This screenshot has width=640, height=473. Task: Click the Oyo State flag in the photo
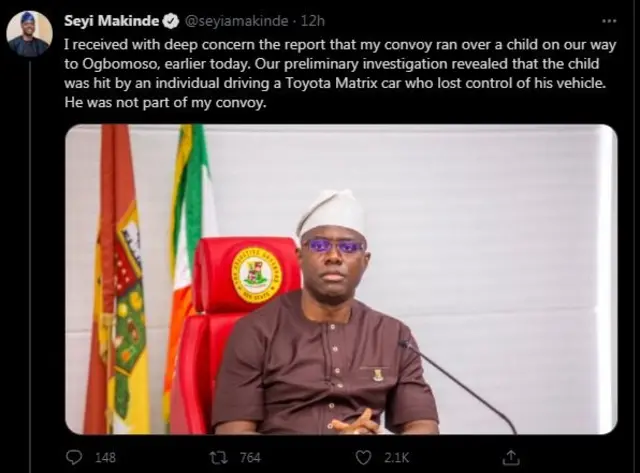click(x=118, y=279)
